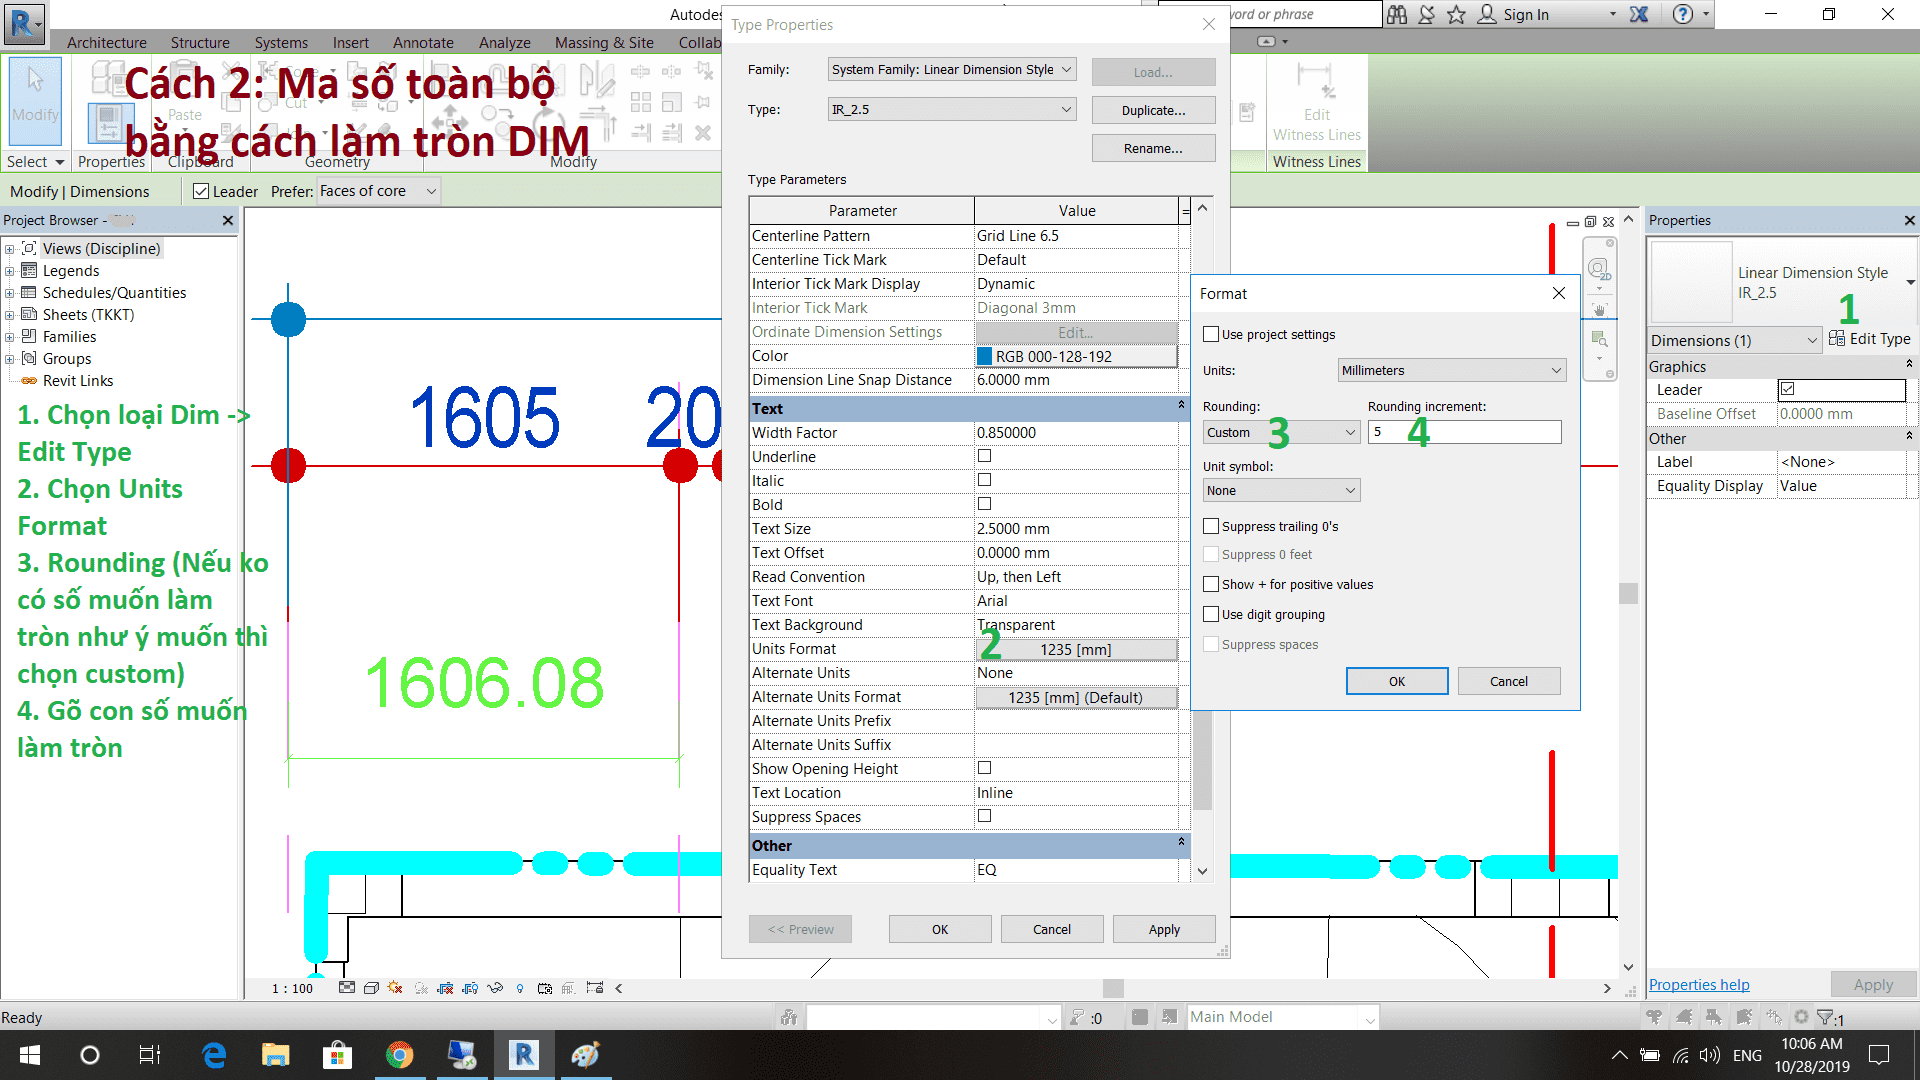Open the Annotate ribbon tab
Screen dimensions: 1920x1080
tap(422, 42)
